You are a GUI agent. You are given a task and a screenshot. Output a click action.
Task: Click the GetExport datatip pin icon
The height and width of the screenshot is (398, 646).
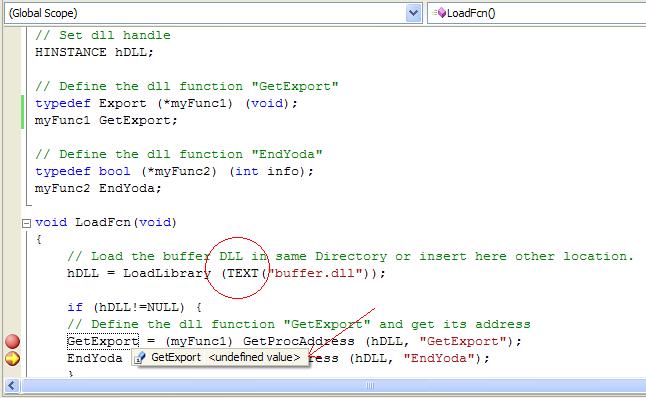click(x=140, y=357)
